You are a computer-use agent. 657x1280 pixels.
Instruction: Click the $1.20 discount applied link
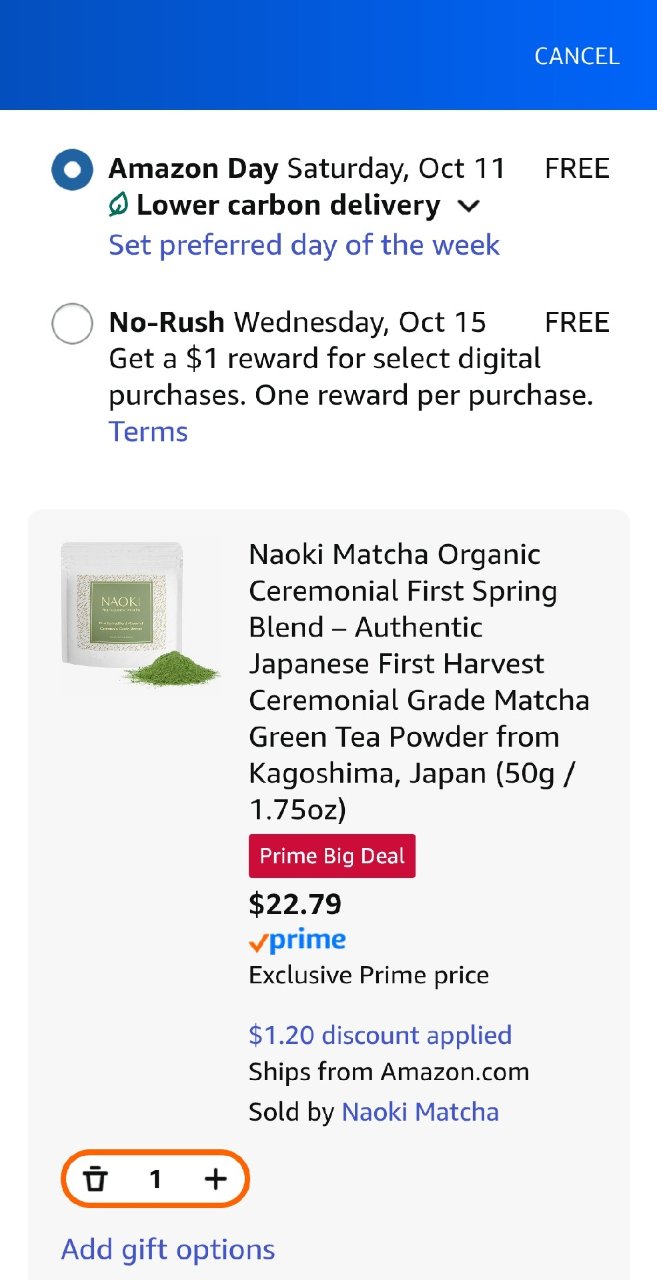380,1035
